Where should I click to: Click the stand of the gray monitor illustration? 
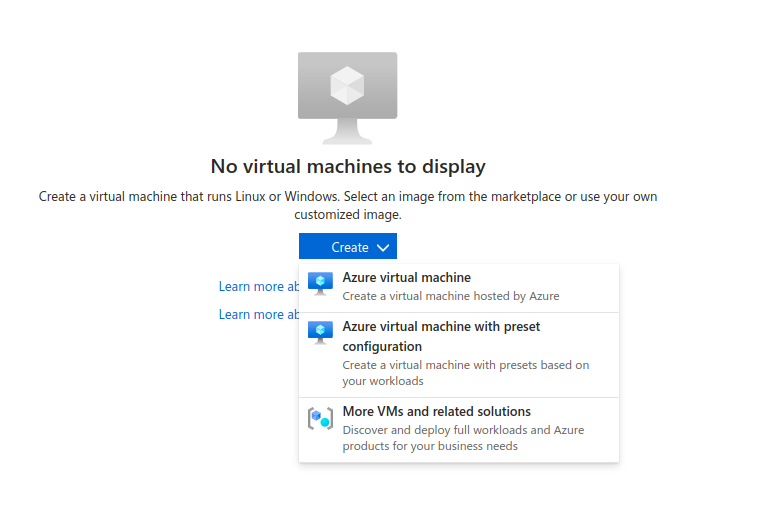click(x=347, y=133)
